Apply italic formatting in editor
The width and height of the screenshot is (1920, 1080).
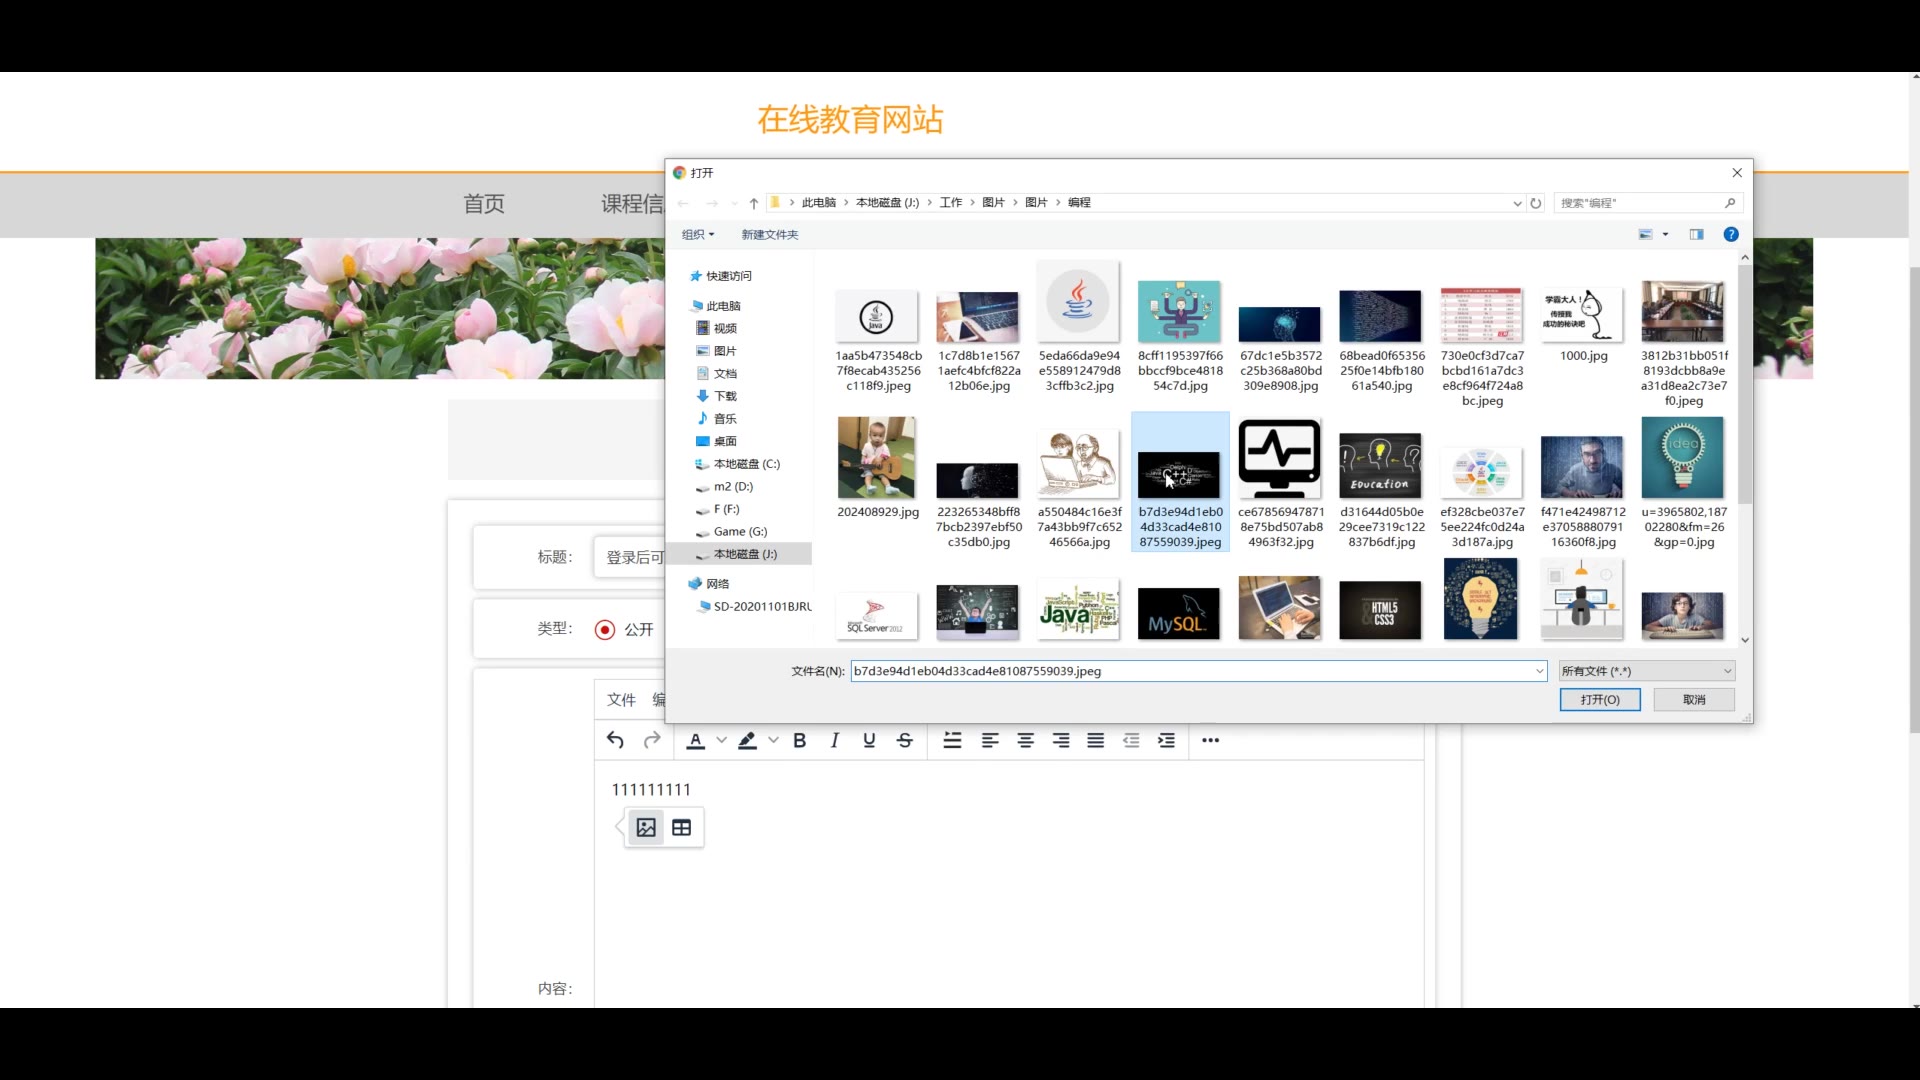834,740
